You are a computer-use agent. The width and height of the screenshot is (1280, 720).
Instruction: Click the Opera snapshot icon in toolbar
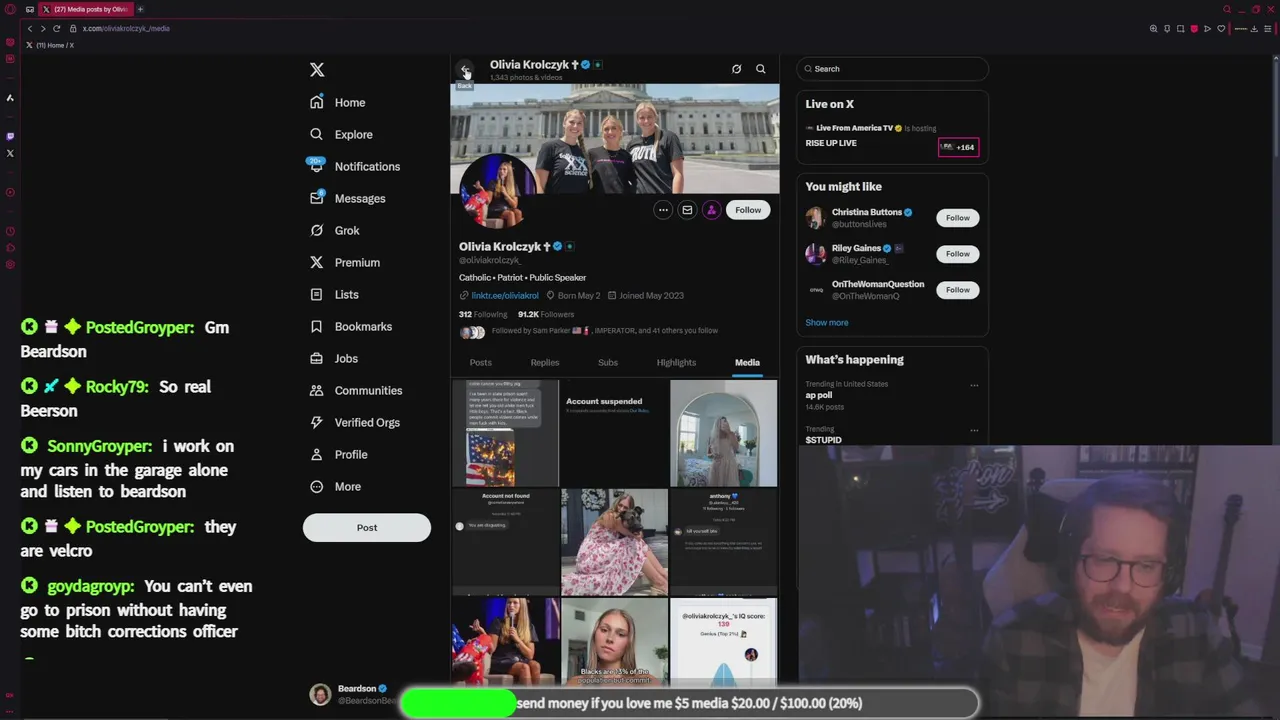[x=1180, y=28]
